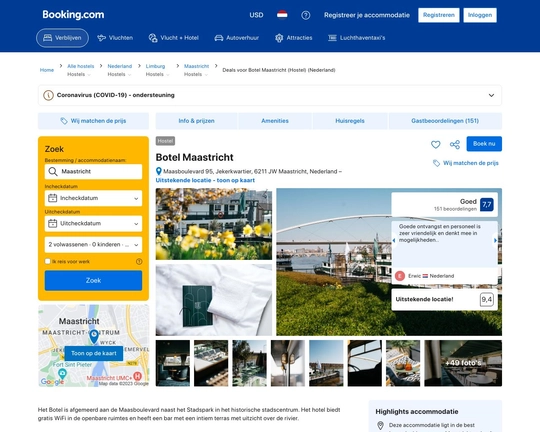
Task: Click the location pin before the address
Action: (x=159, y=171)
